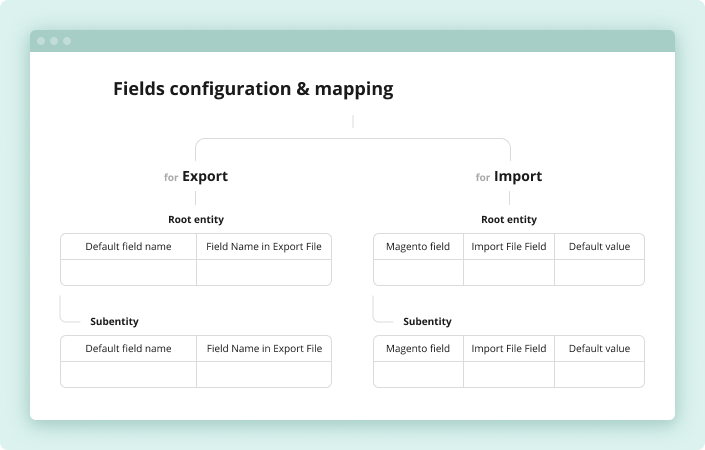Viewport: 705px width, 450px height.
Task: Select Subentity label in the Export column
Action: [x=114, y=321]
